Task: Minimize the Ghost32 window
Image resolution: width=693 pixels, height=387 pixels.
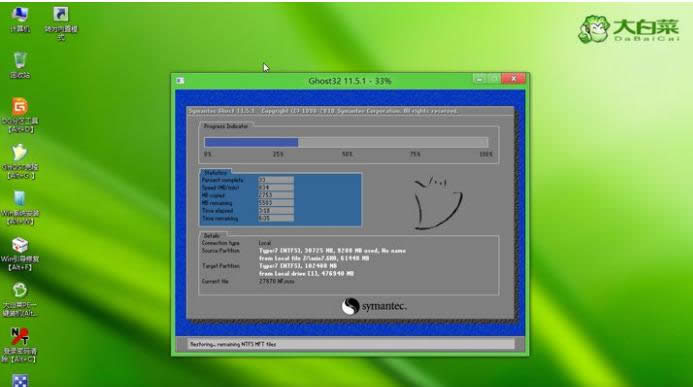Action: pos(480,79)
